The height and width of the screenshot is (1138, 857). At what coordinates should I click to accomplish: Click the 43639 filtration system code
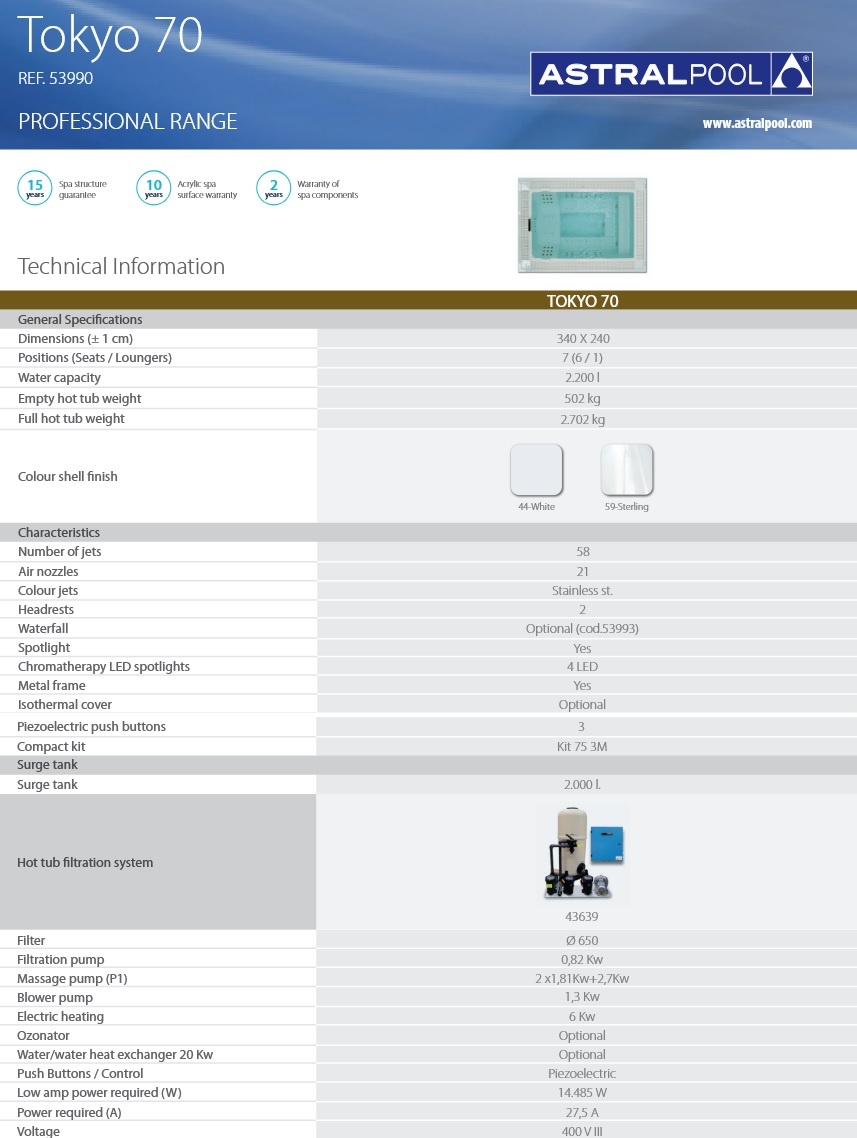[x=582, y=916]
